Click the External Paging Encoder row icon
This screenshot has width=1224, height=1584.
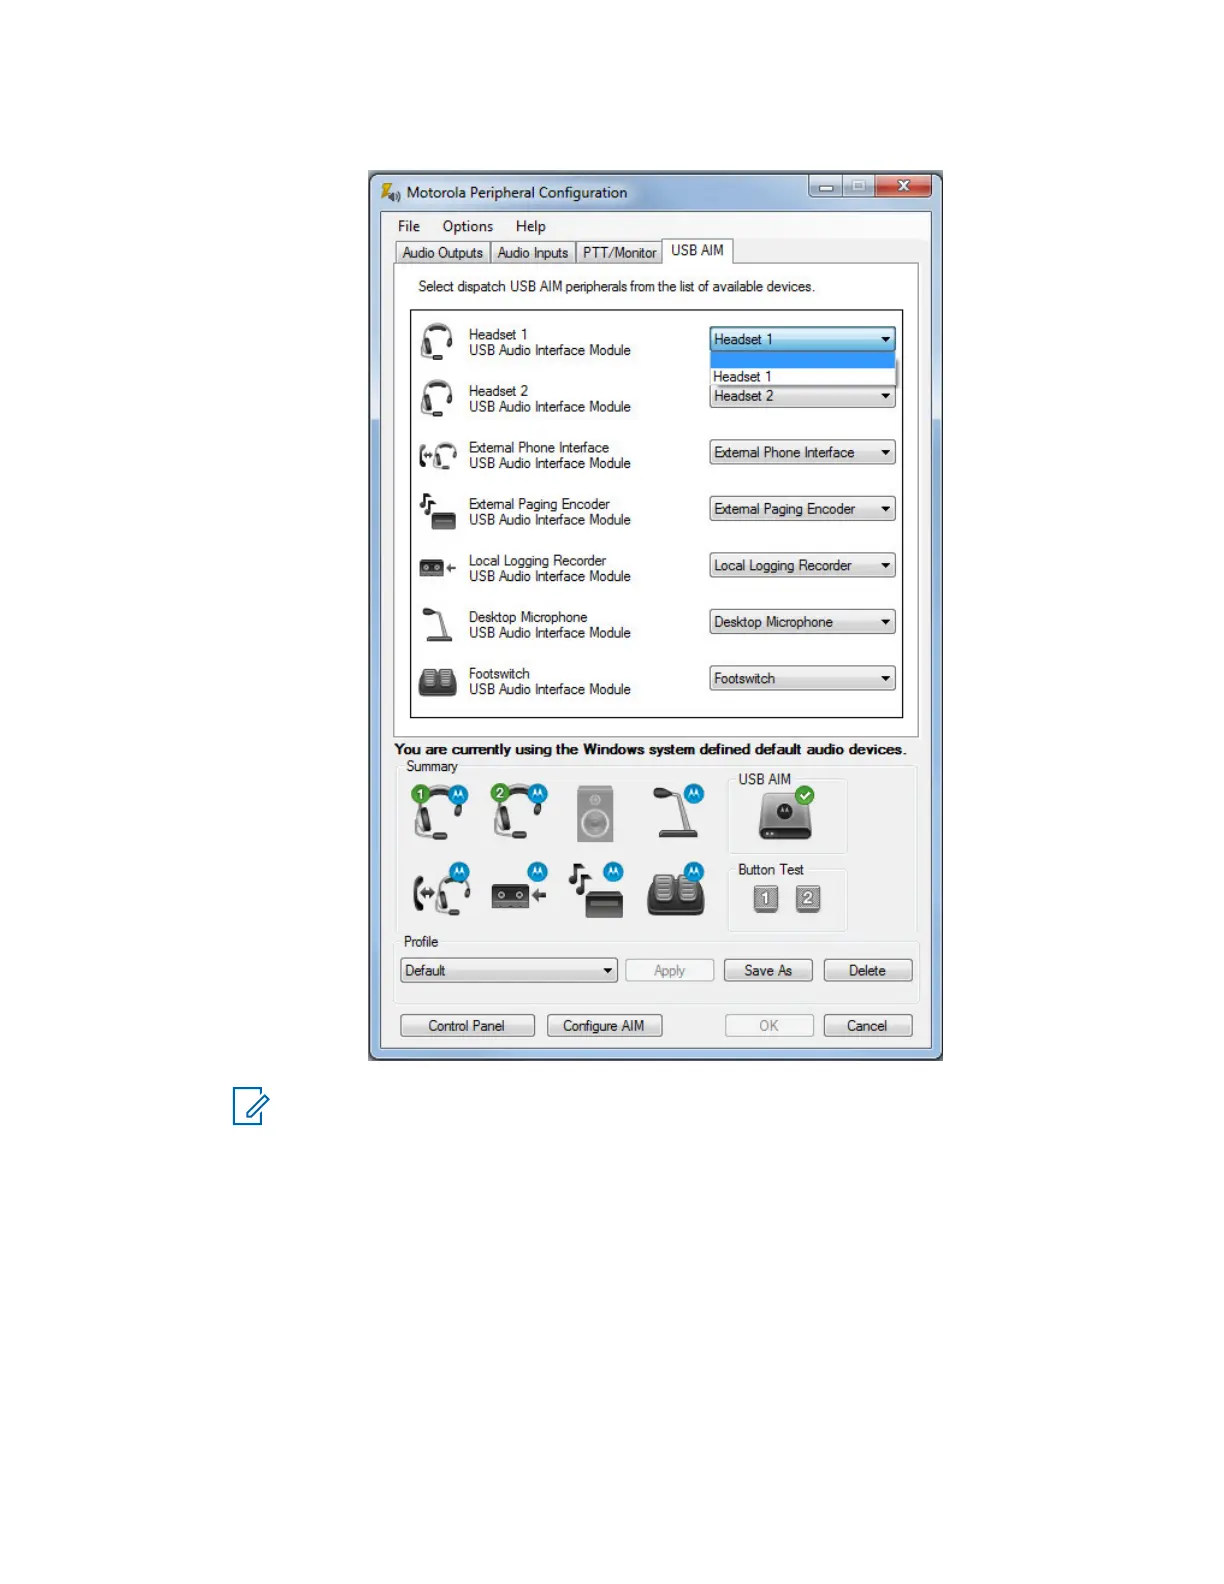click(x=437, y=511)
